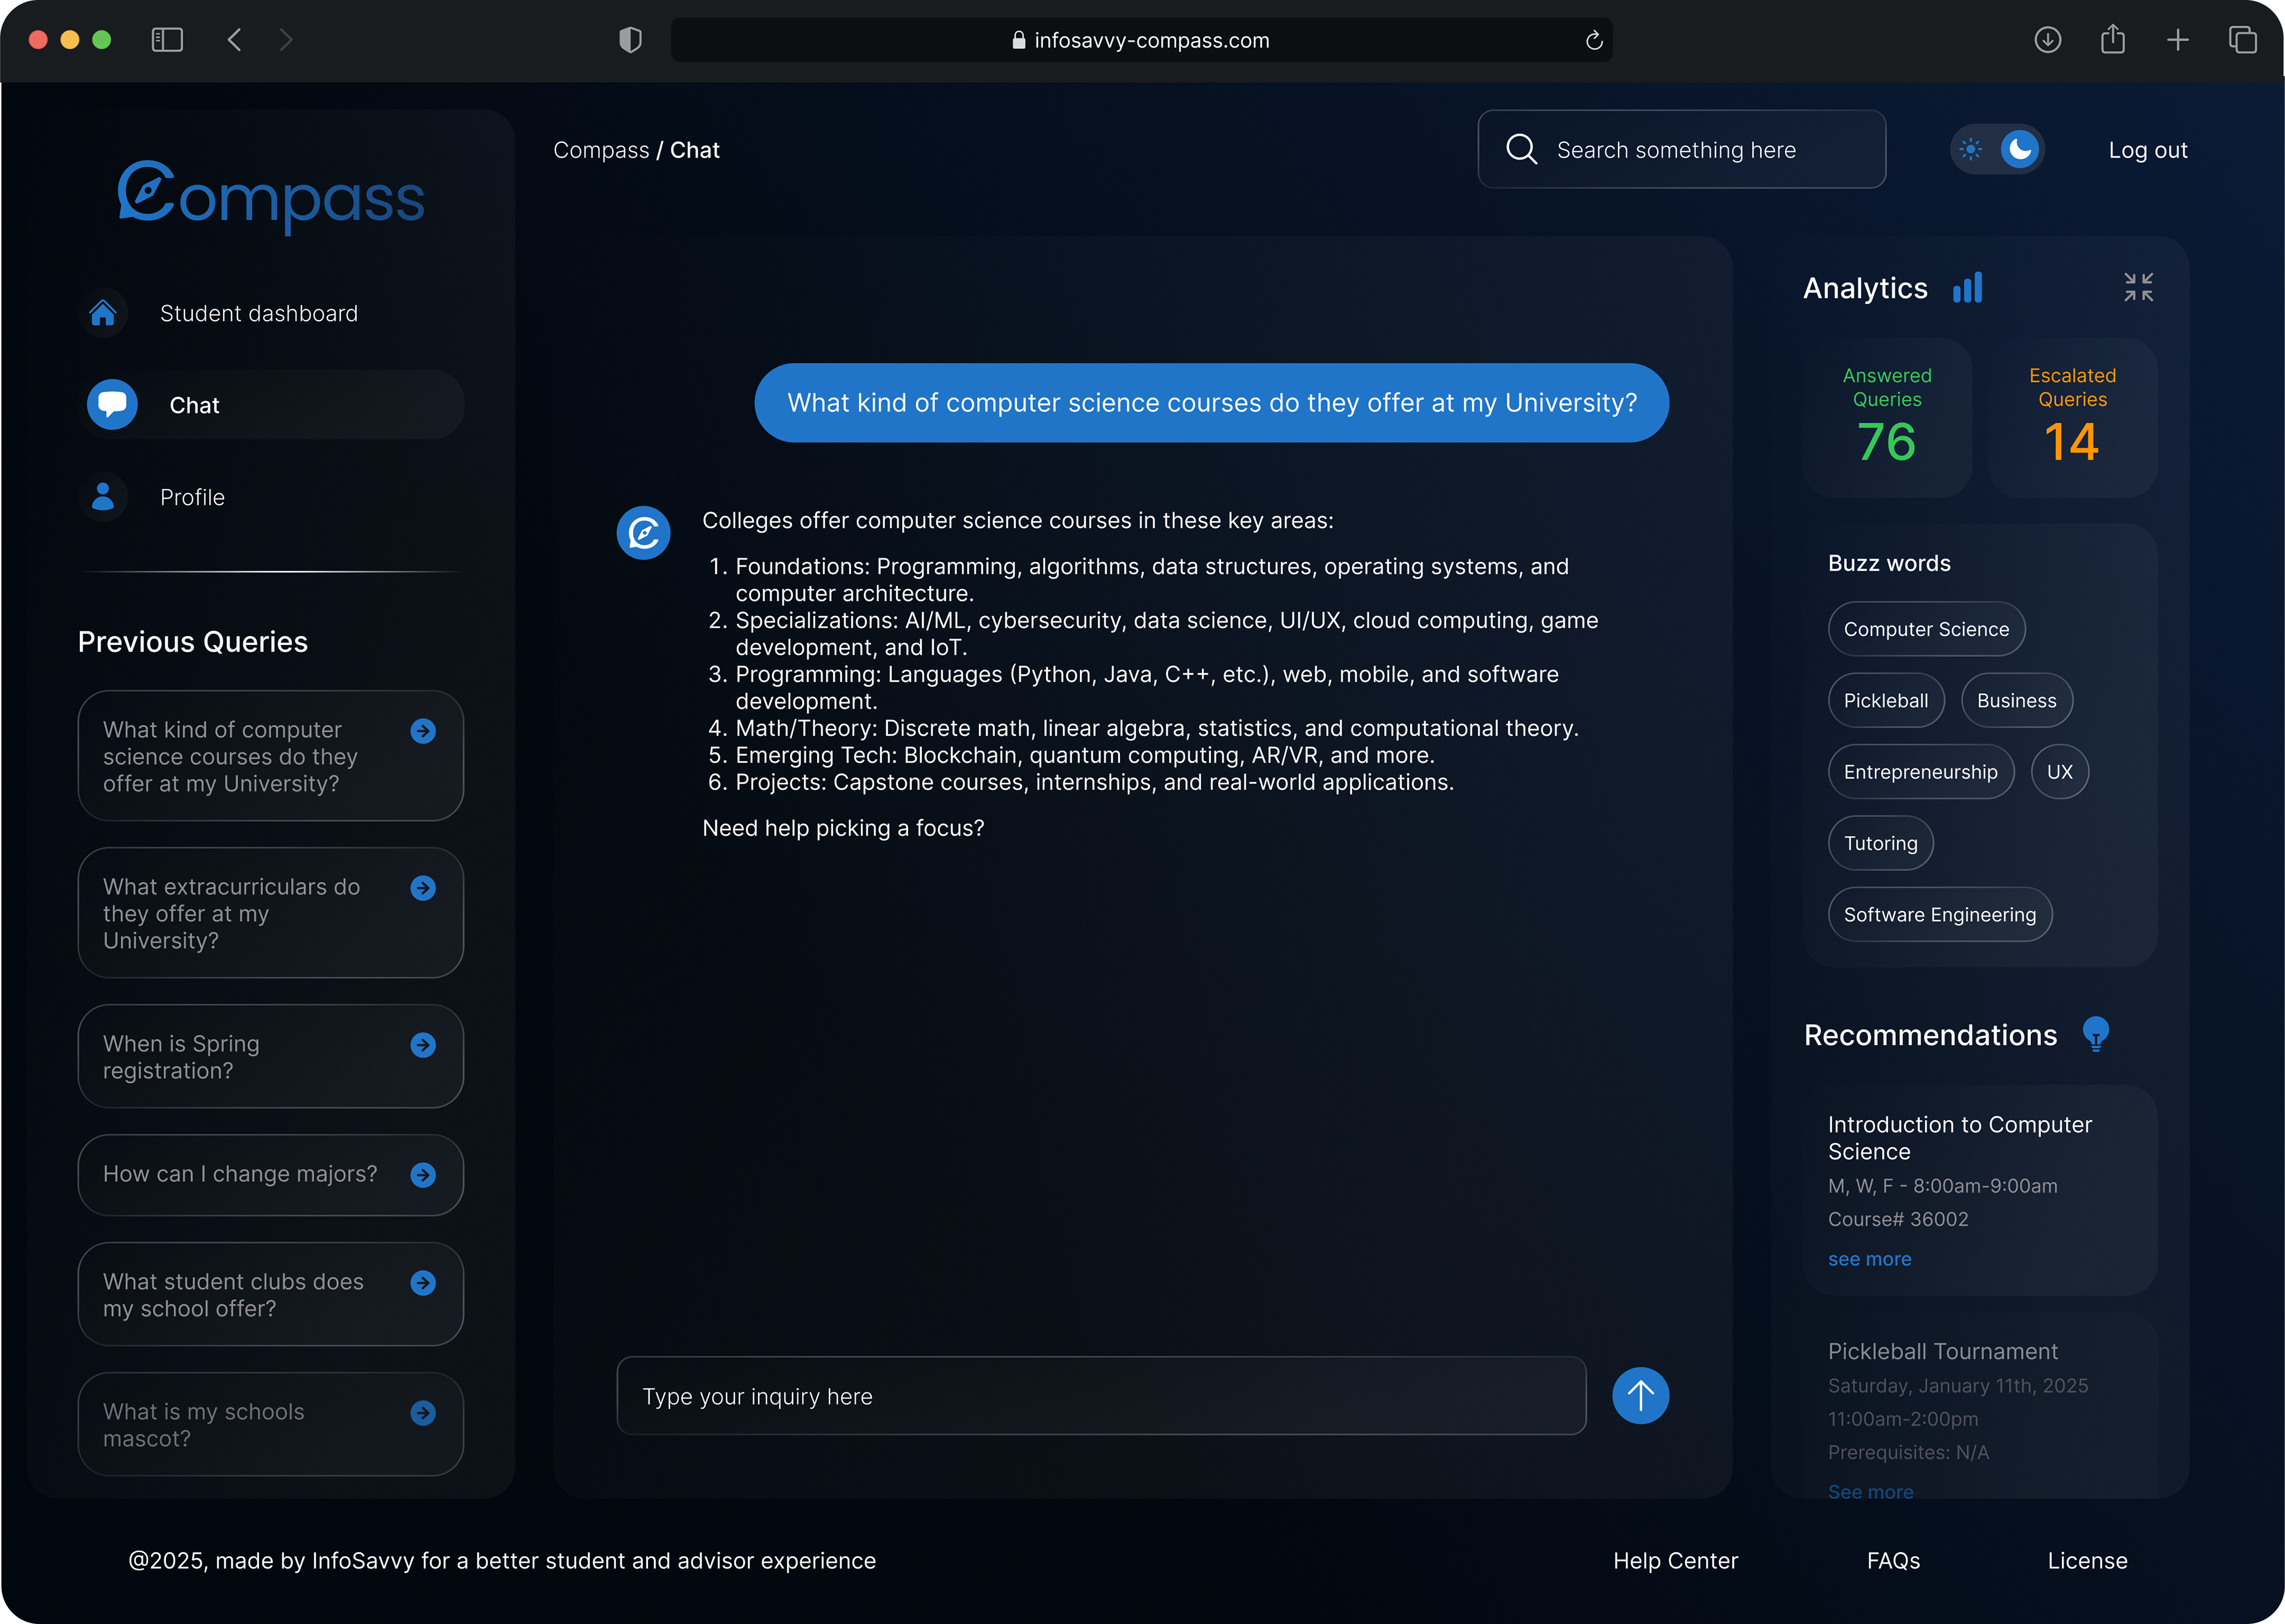Select Tutoring buzz word
Image resolution: width=2285 pixels, height=1624 pixels.
[1880, 843]
